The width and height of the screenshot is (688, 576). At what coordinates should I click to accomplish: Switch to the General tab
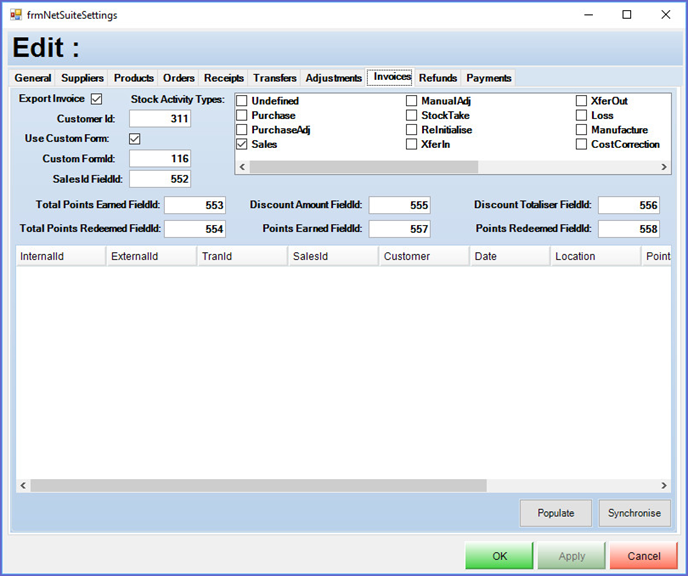click(33, 78)
